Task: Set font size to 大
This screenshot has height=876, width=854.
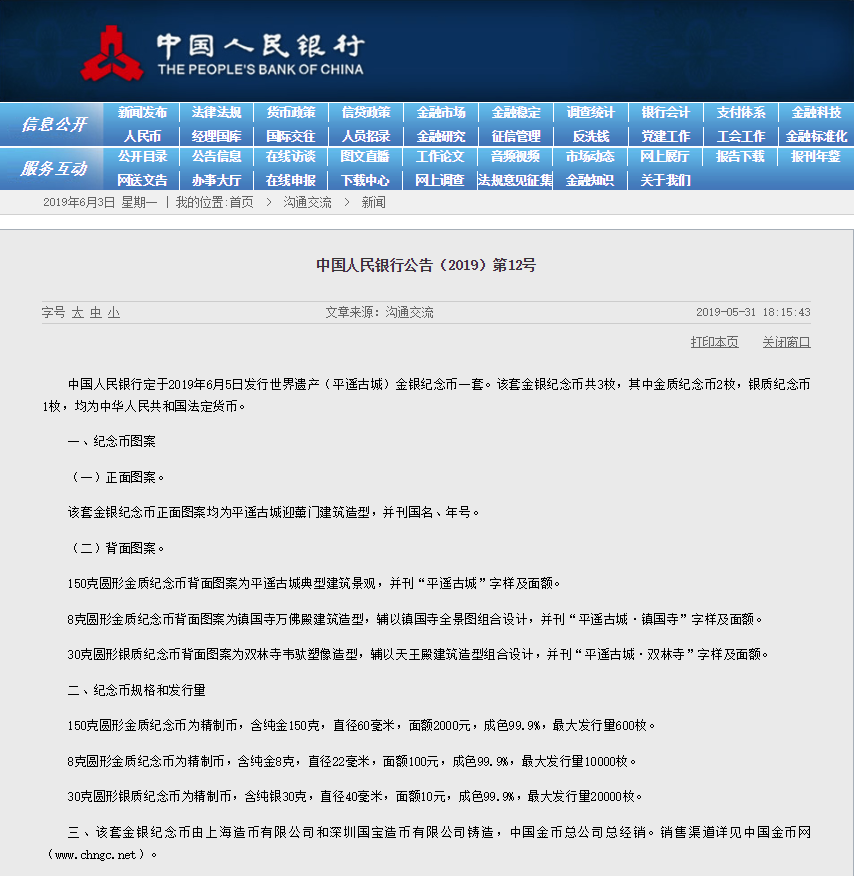Action: point(78,312)
